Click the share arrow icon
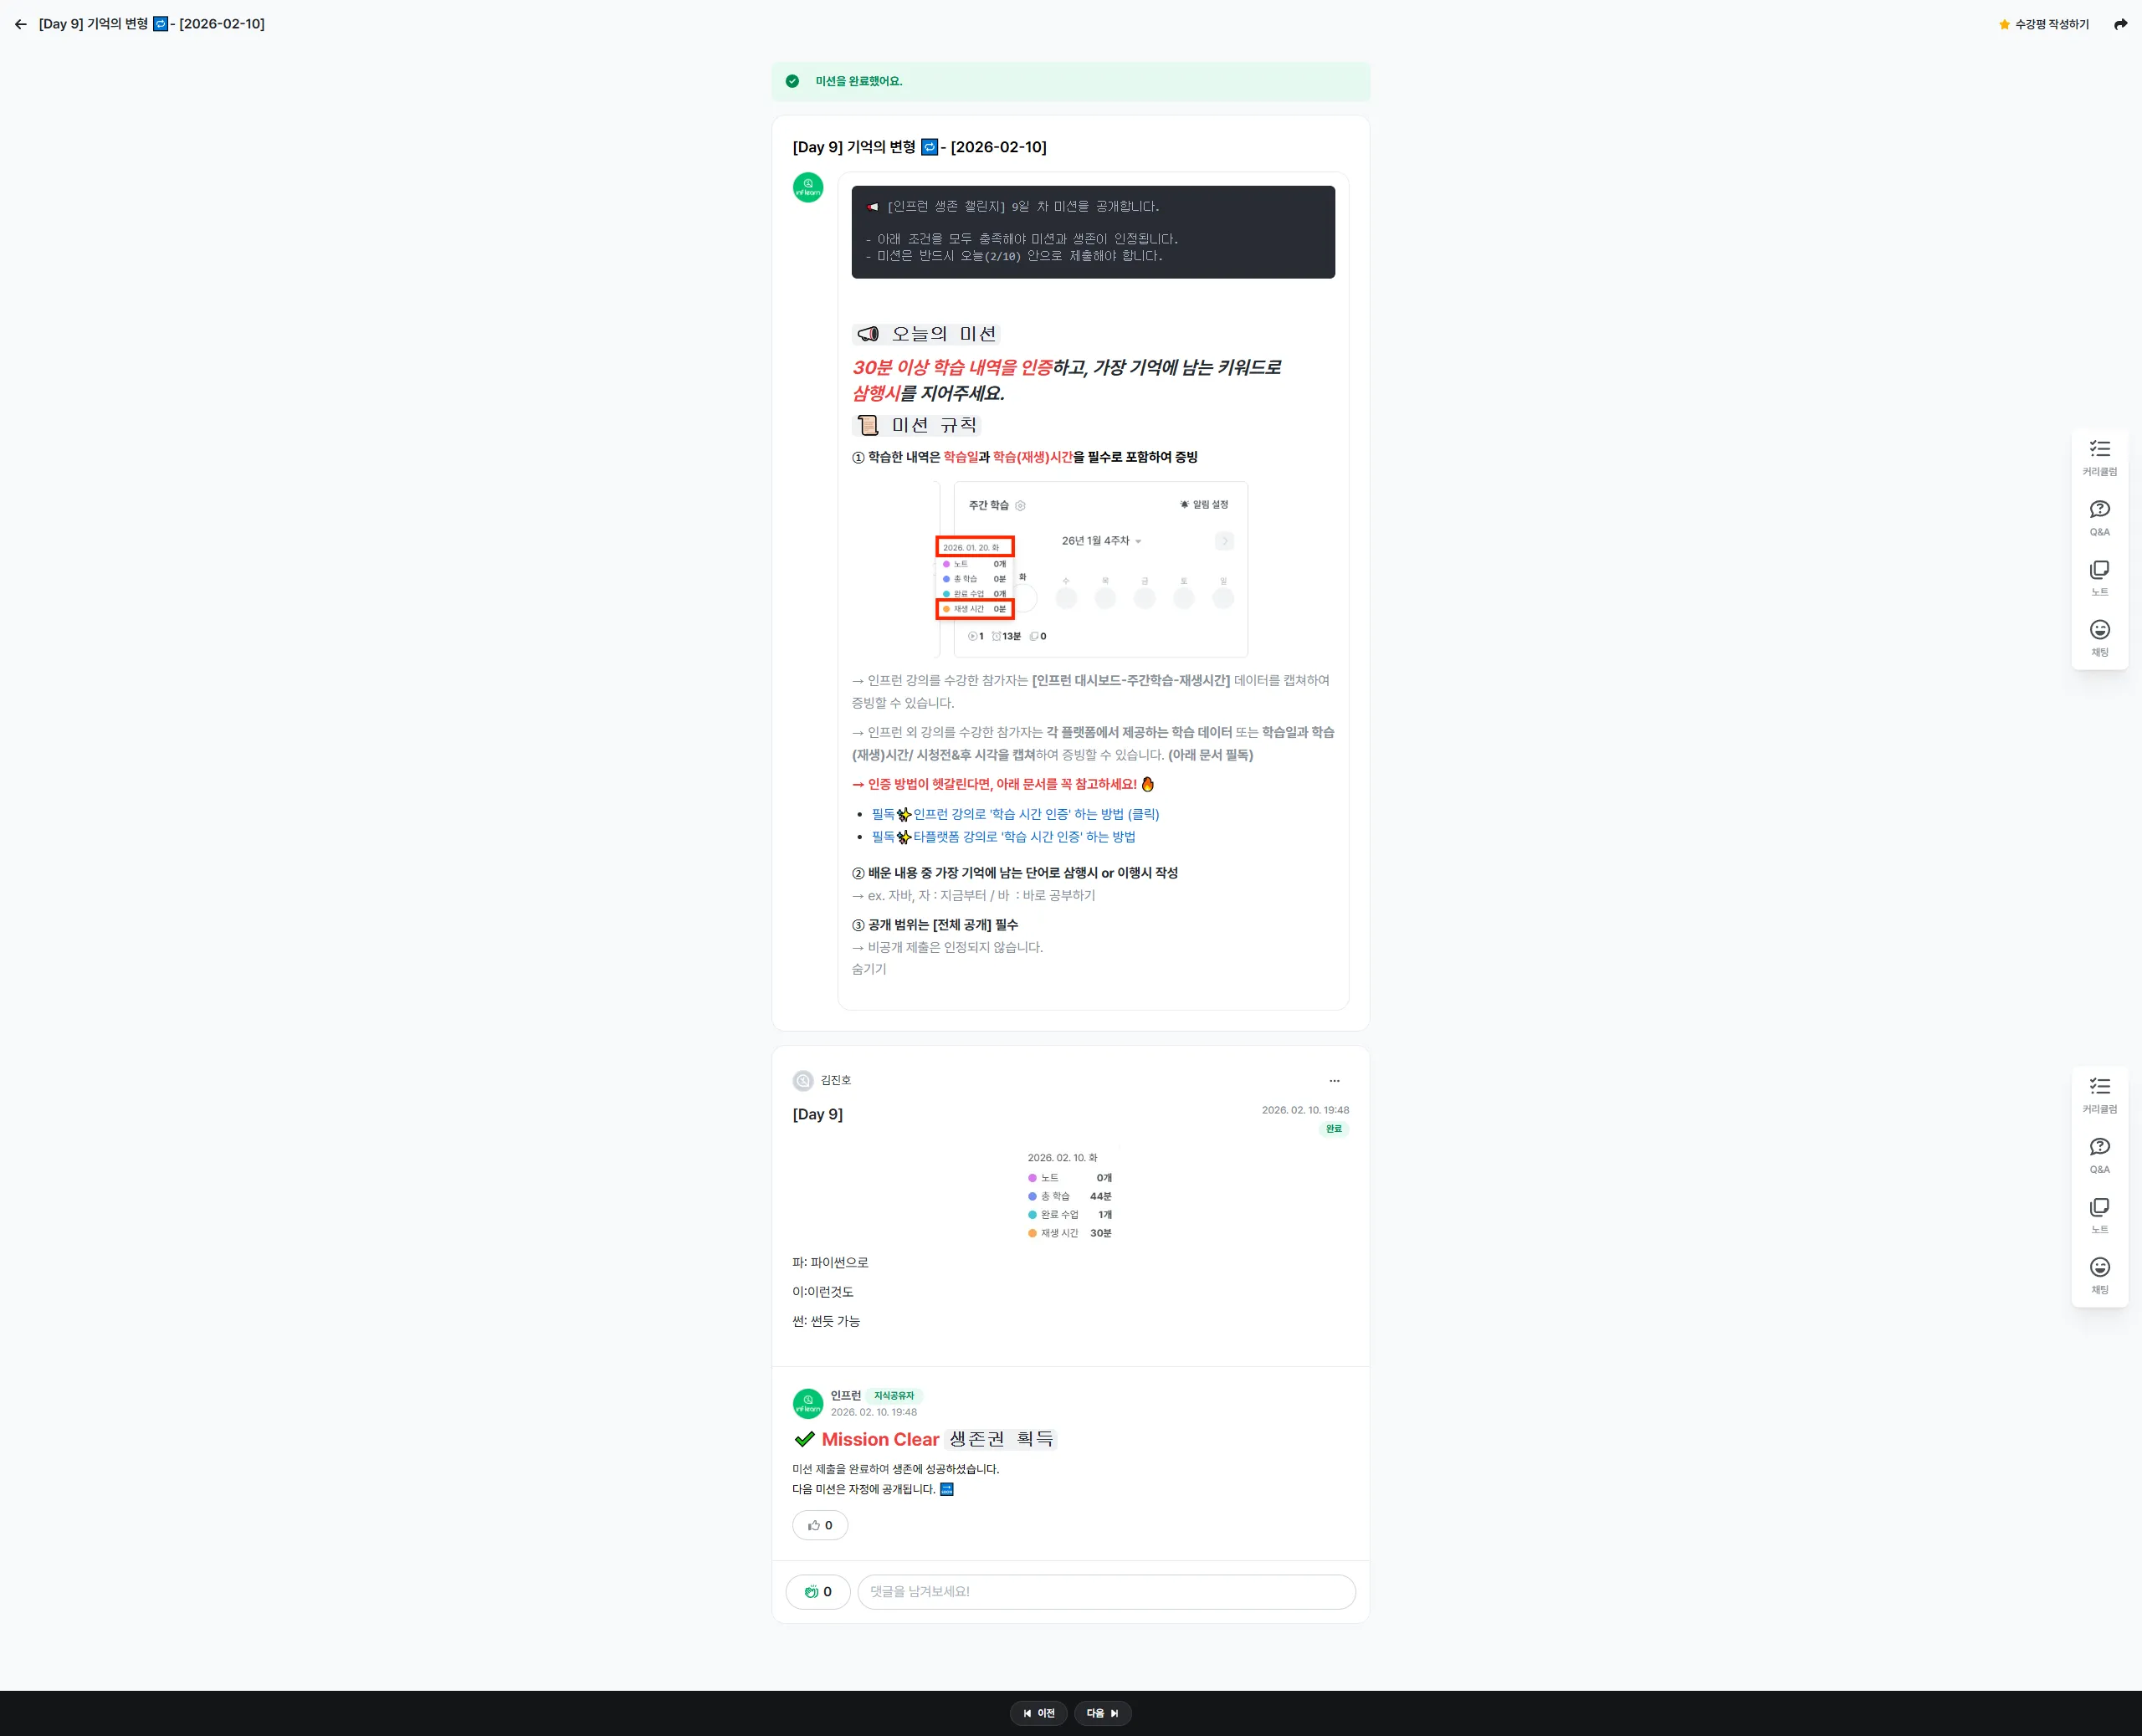Image resolution: width=2142 pixels, height=1736 pixels. point(2120,24)
